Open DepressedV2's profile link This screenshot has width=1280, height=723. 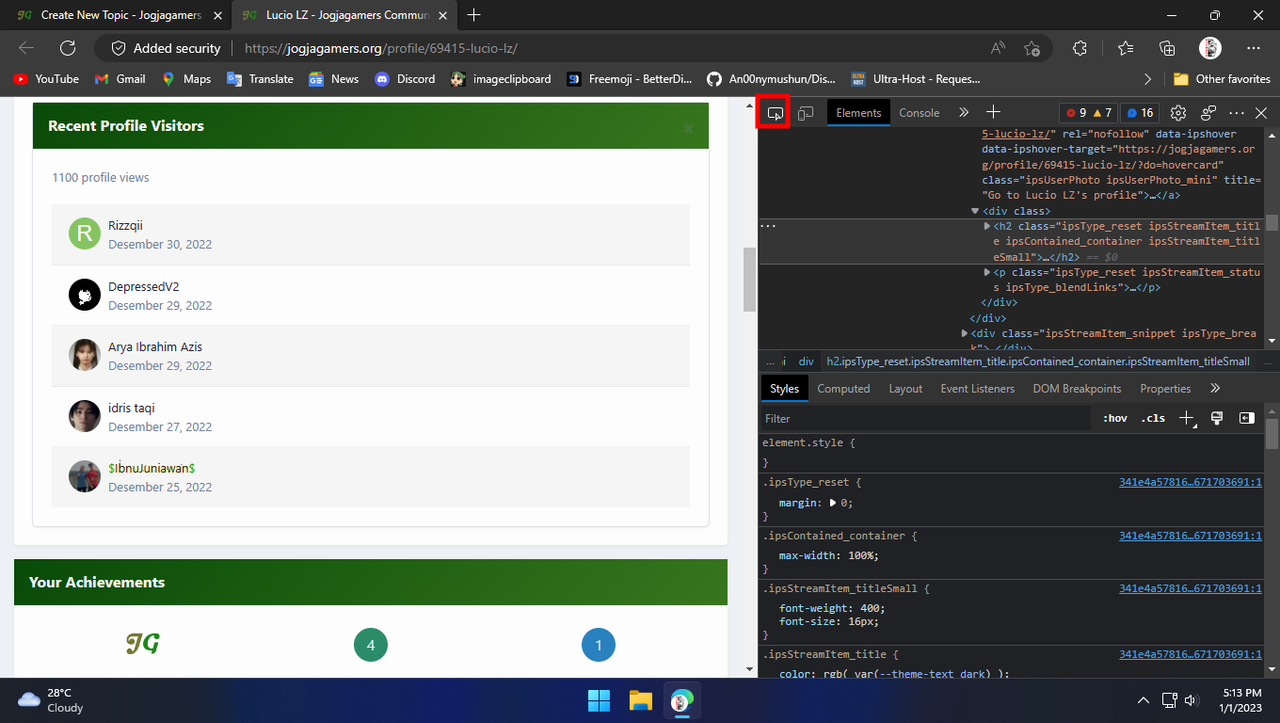pyautogui.click(x=143, y=287)
